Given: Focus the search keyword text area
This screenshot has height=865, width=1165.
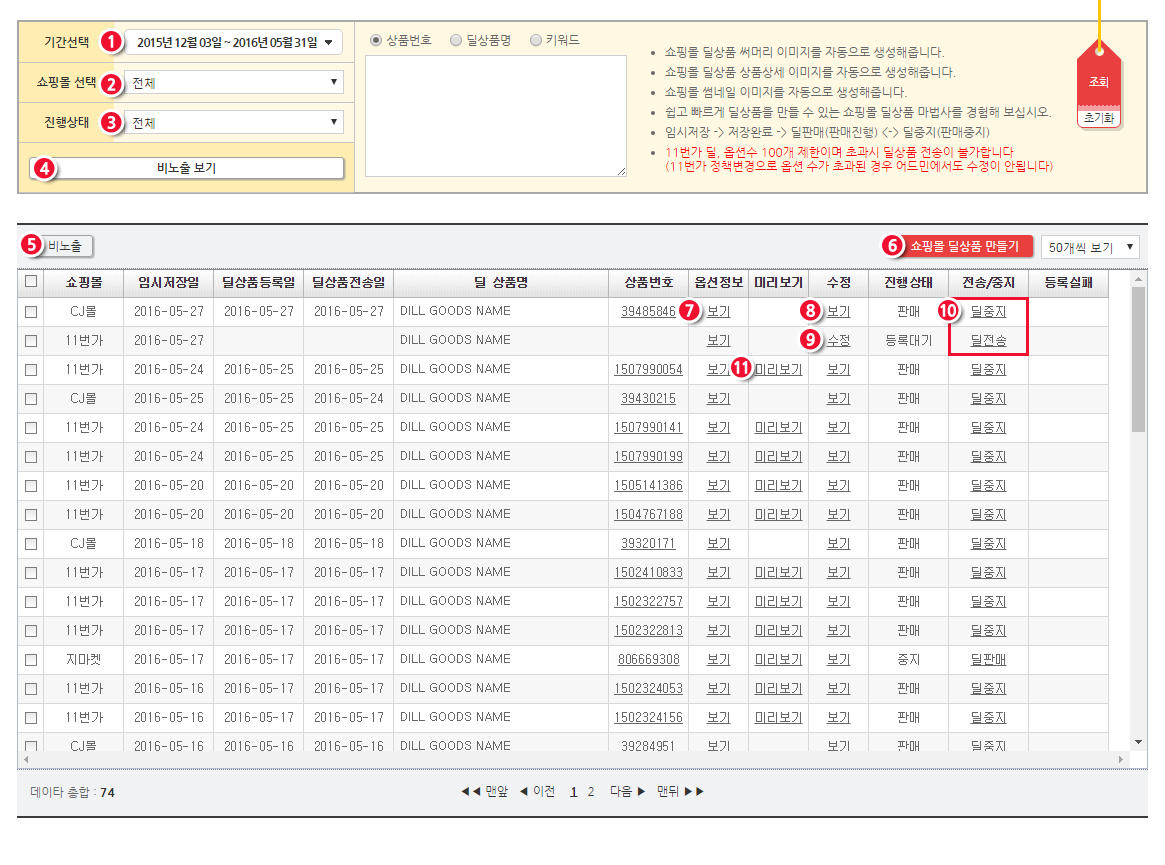Looking at the screenshot, I should pos(496,116).
